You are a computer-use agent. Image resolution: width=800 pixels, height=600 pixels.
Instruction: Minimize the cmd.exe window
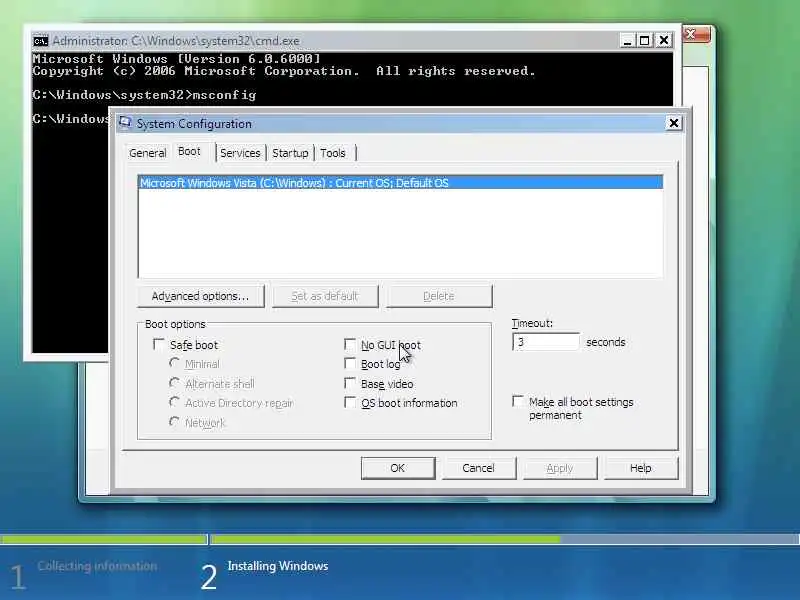[x=627, y=40]
